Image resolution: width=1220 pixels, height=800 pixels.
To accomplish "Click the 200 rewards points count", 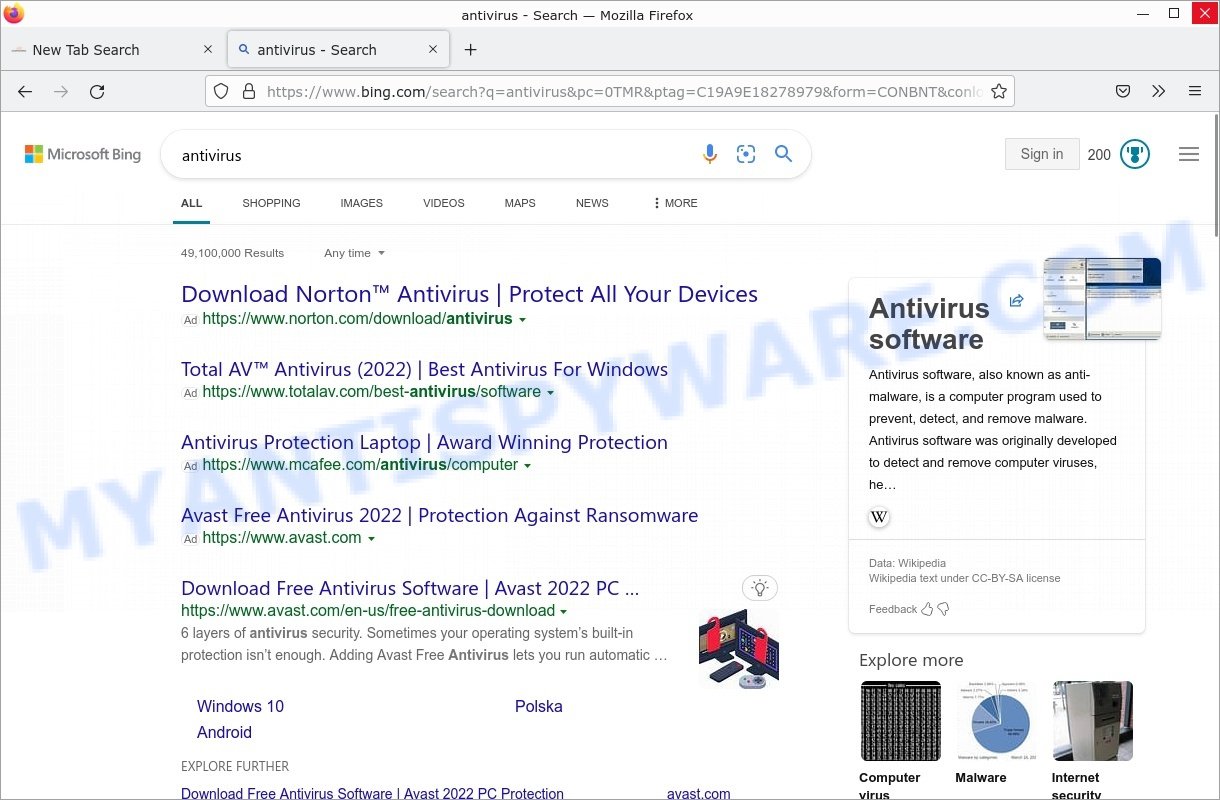I will [x=1099, y=154].
